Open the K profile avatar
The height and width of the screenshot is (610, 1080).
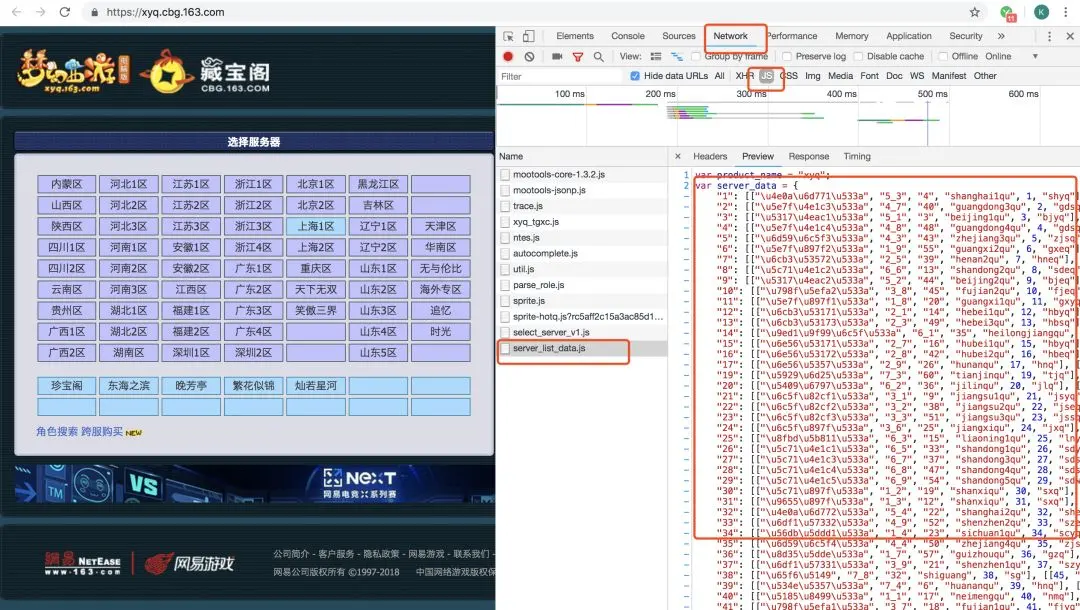[x=1041, y=12]
